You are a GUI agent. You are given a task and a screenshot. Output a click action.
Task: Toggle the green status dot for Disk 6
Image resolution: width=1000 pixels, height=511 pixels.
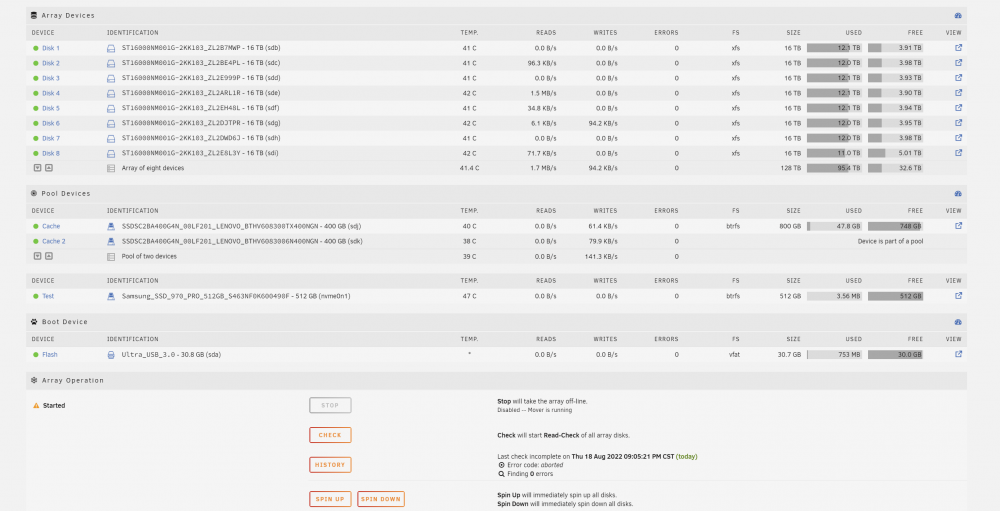coord(36,123)
